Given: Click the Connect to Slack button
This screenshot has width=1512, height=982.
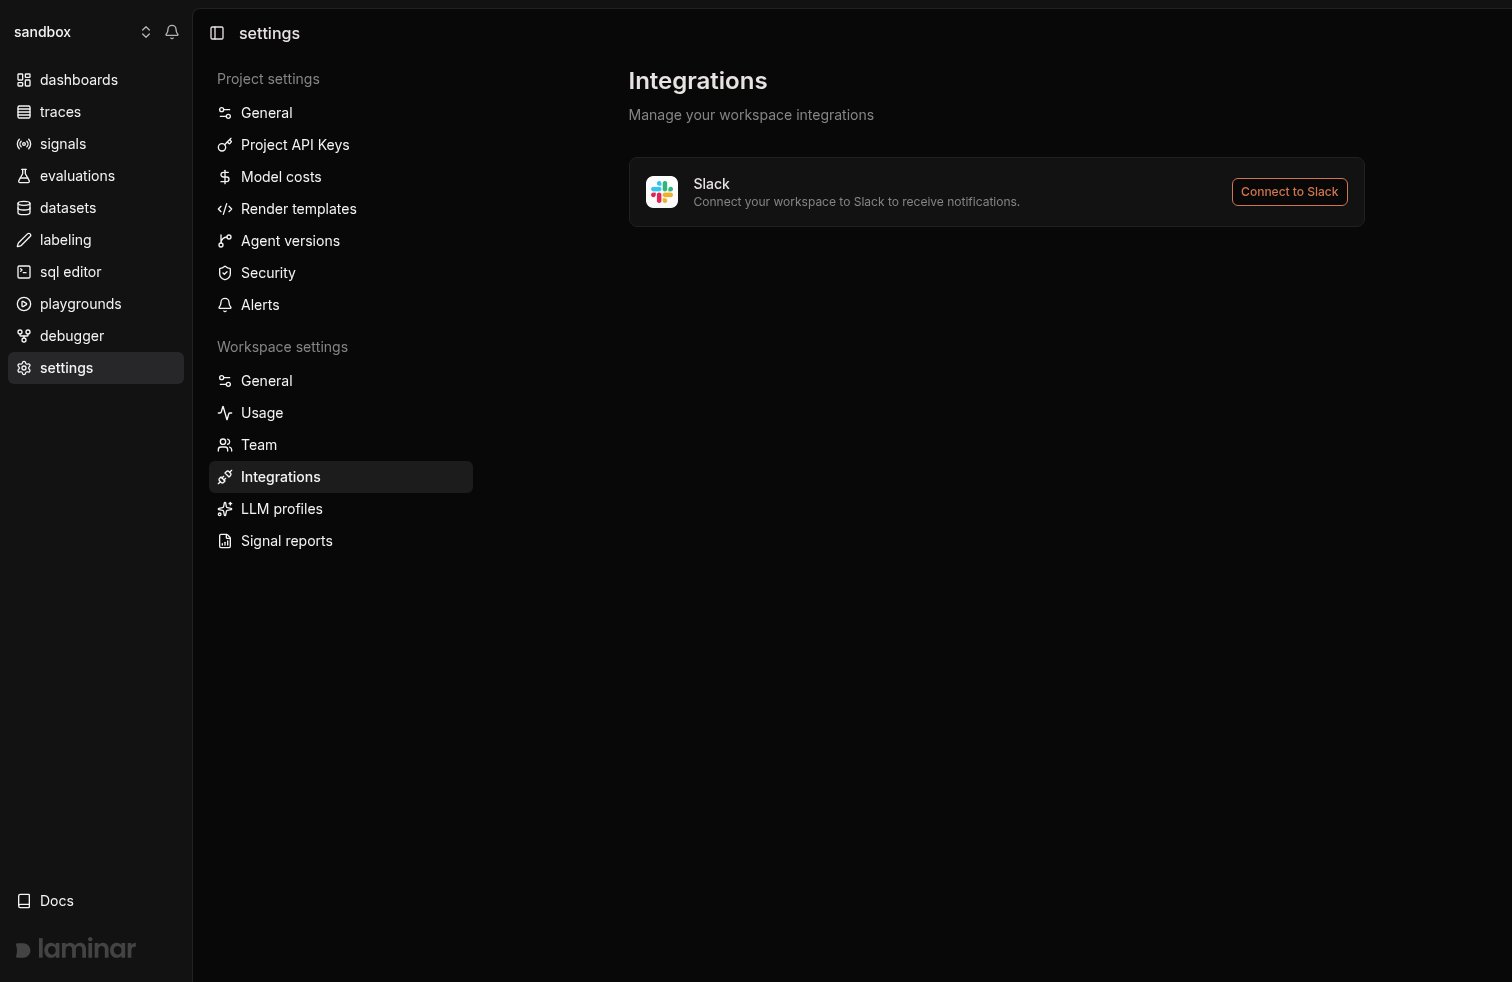Looking at the screenshot, I should pos(1289,192).
